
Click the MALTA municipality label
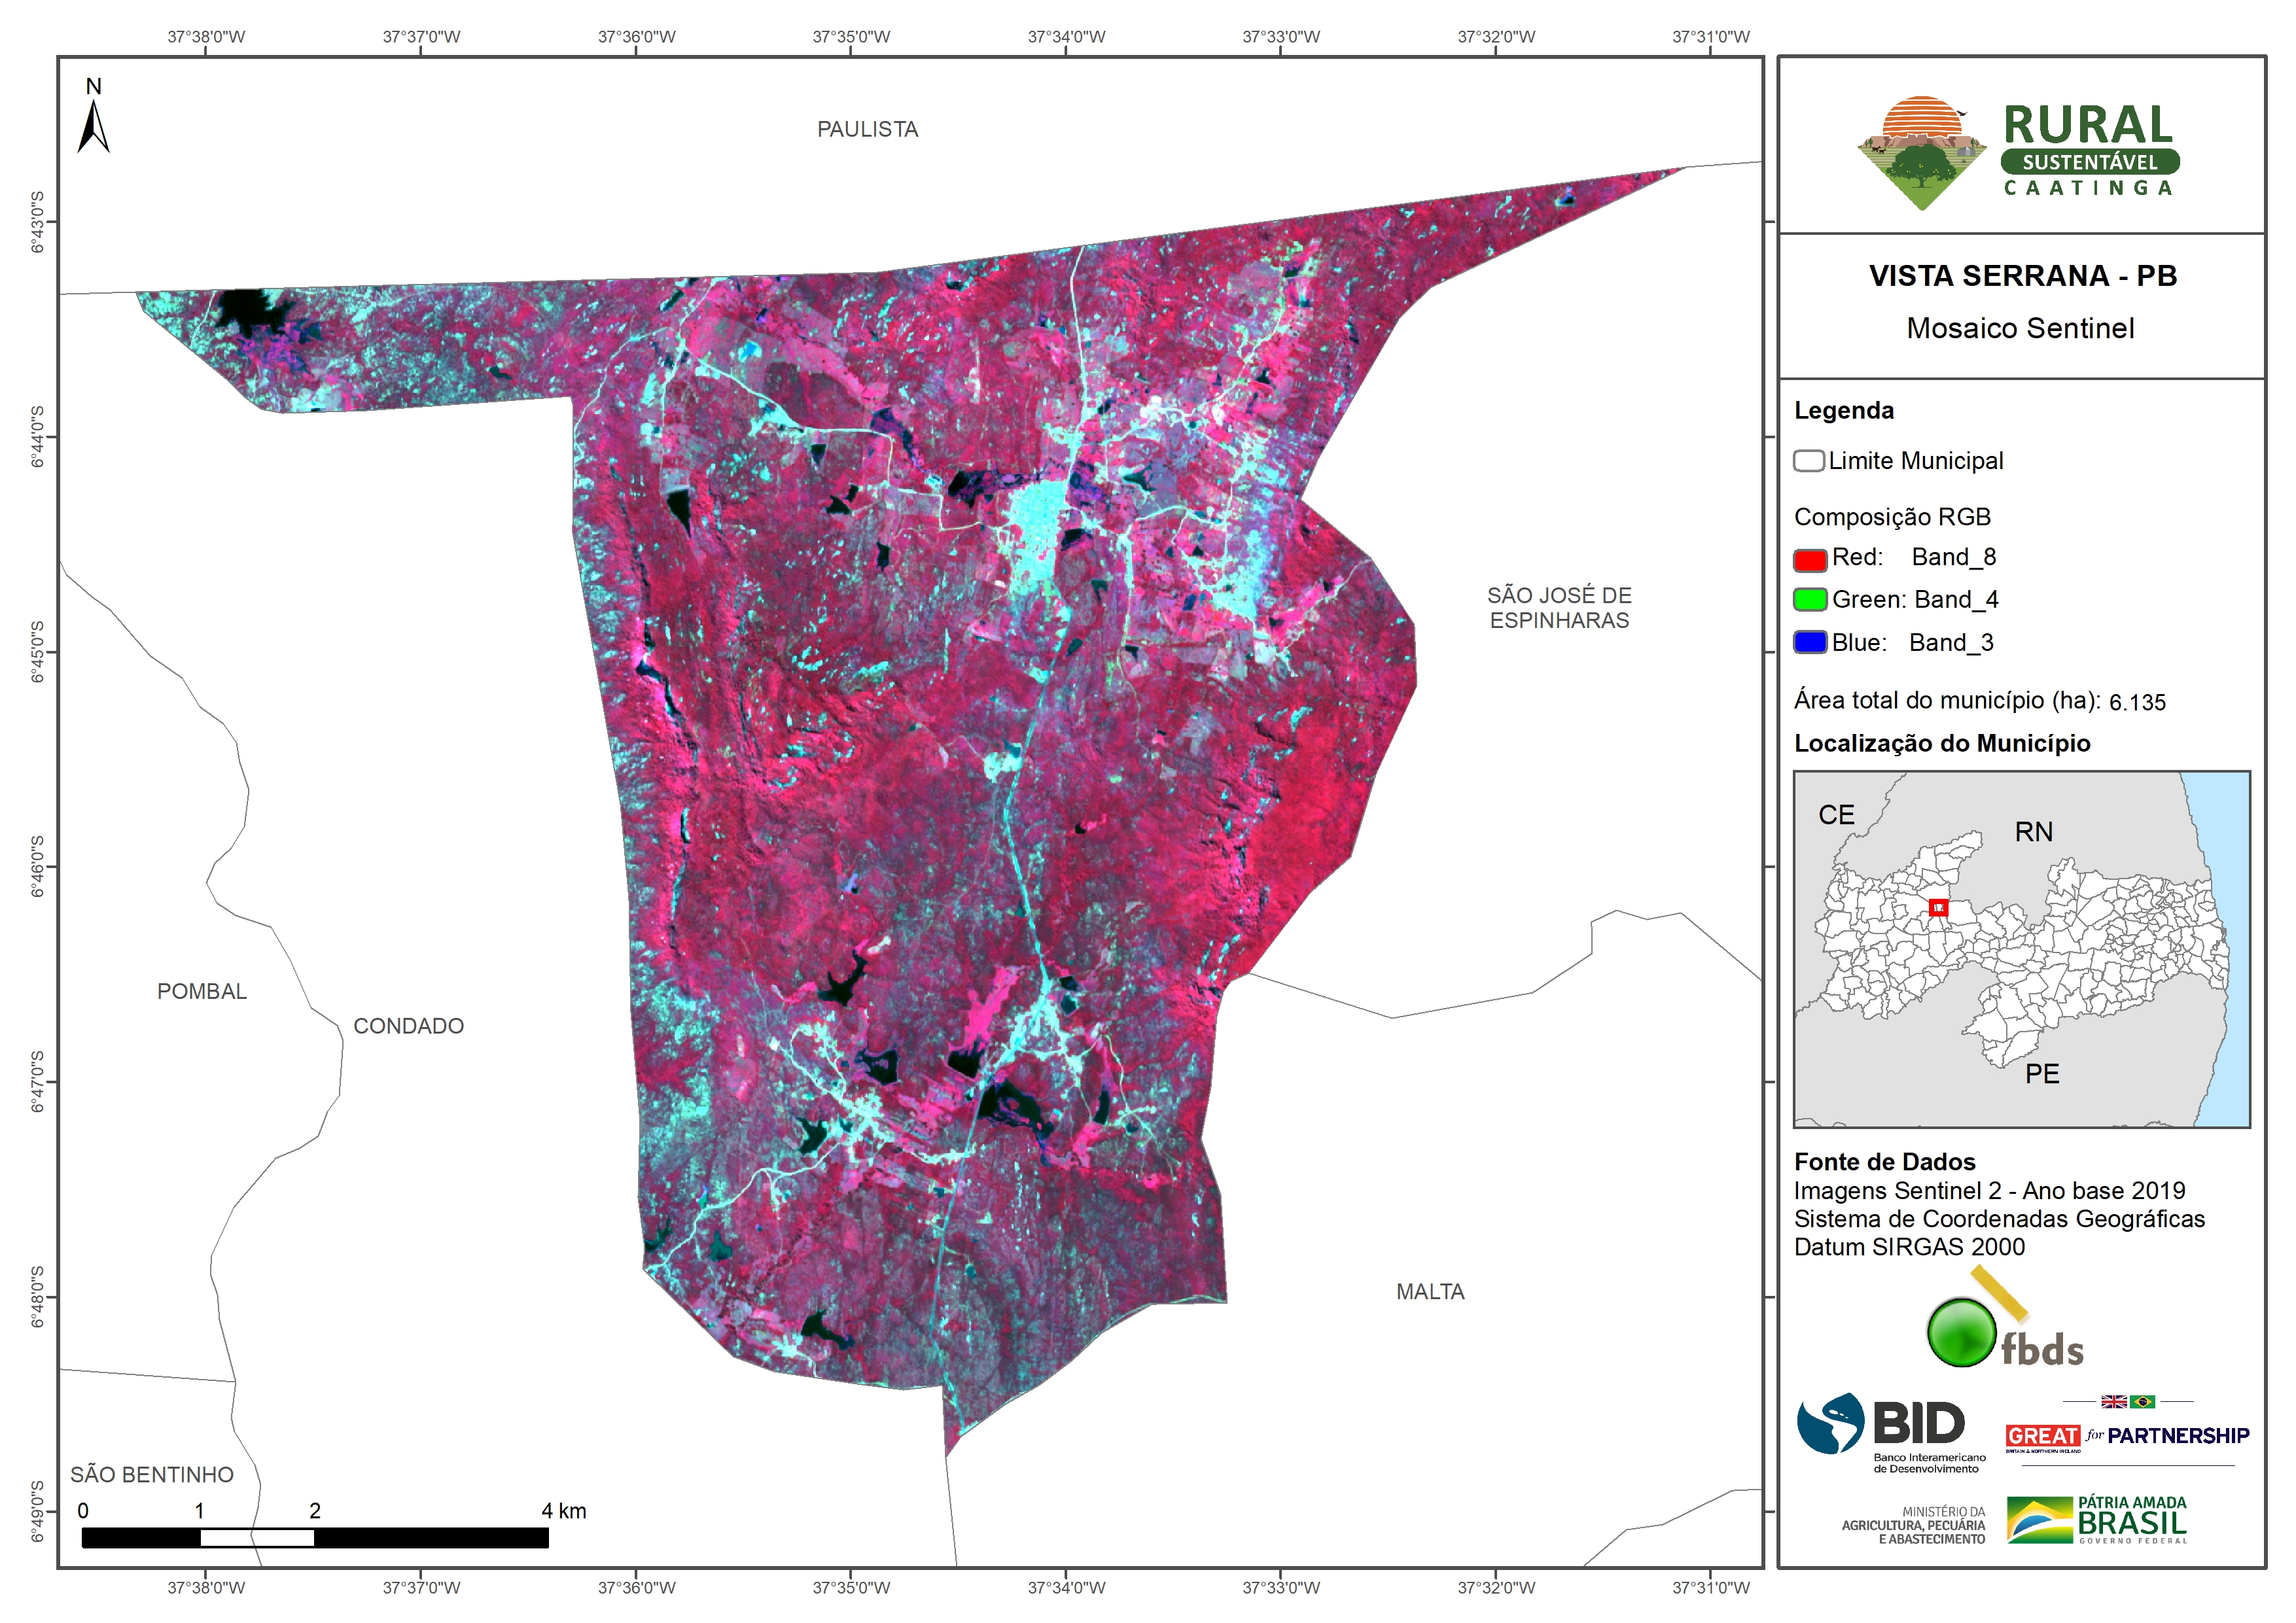(1430, 1292)
